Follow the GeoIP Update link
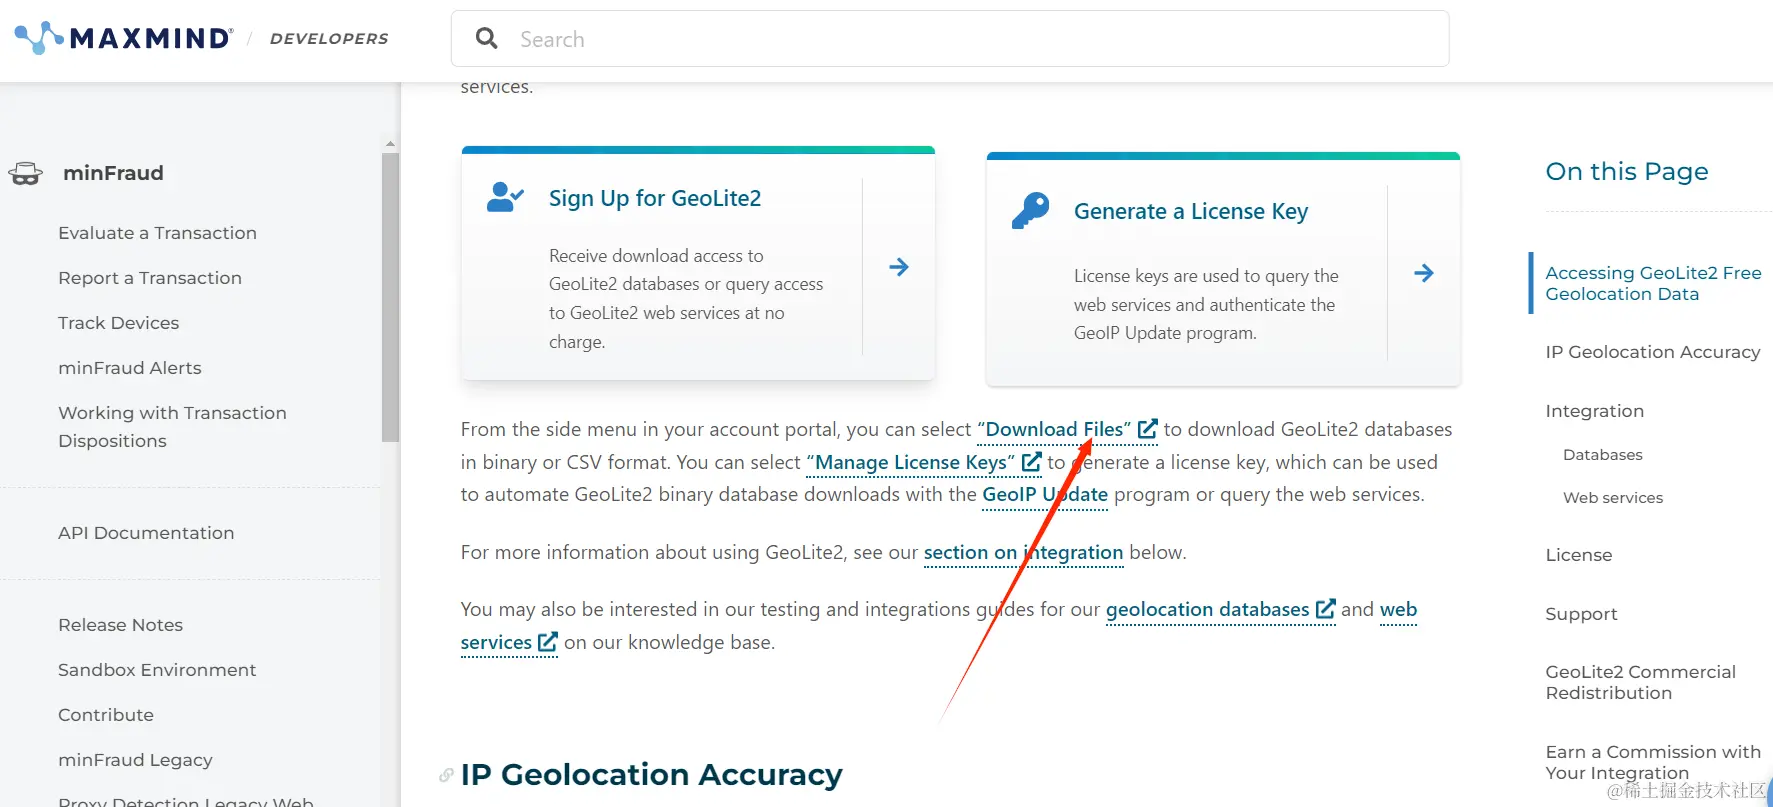 pos(1045,494)
